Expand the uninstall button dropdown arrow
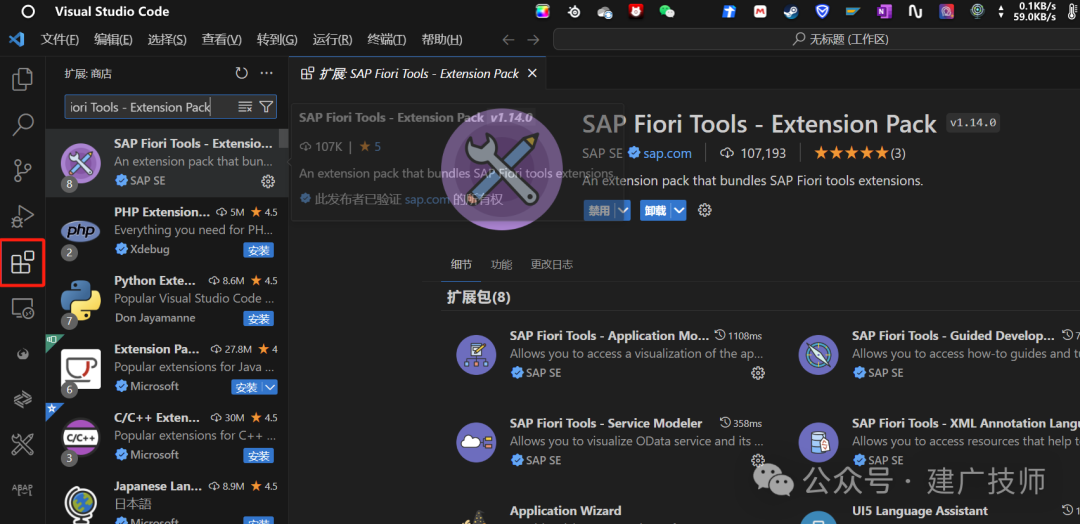 pyautogui.click(x=679, y=211)
